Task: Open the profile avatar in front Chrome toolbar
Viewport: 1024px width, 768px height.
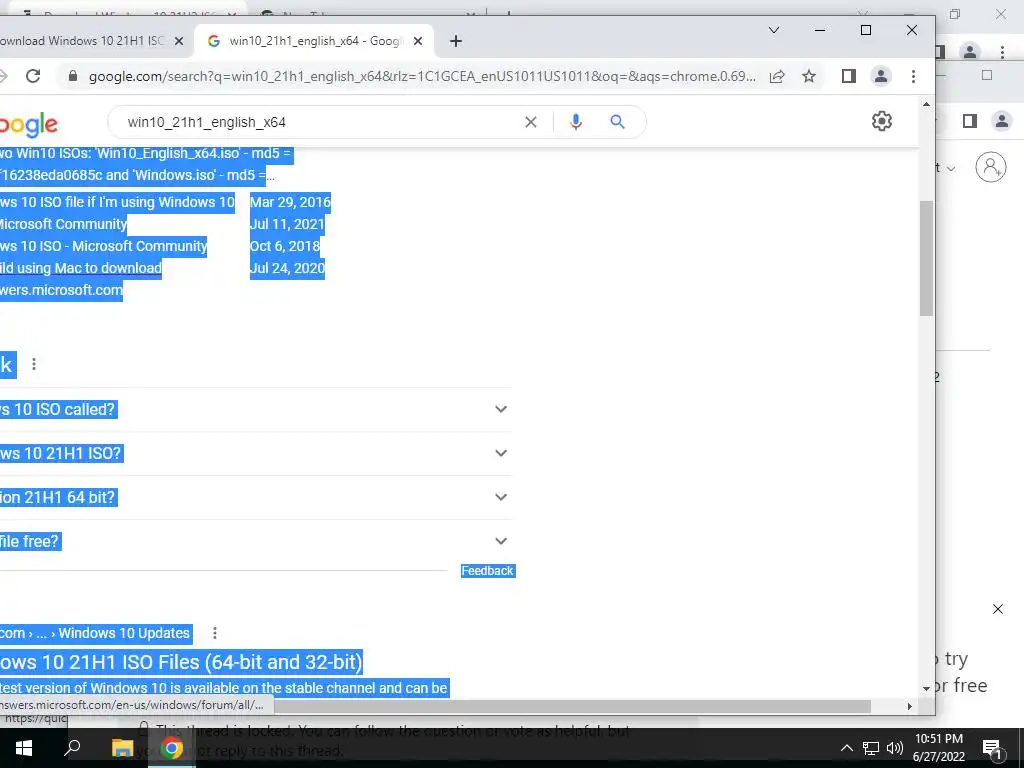Action: [881, 76]
